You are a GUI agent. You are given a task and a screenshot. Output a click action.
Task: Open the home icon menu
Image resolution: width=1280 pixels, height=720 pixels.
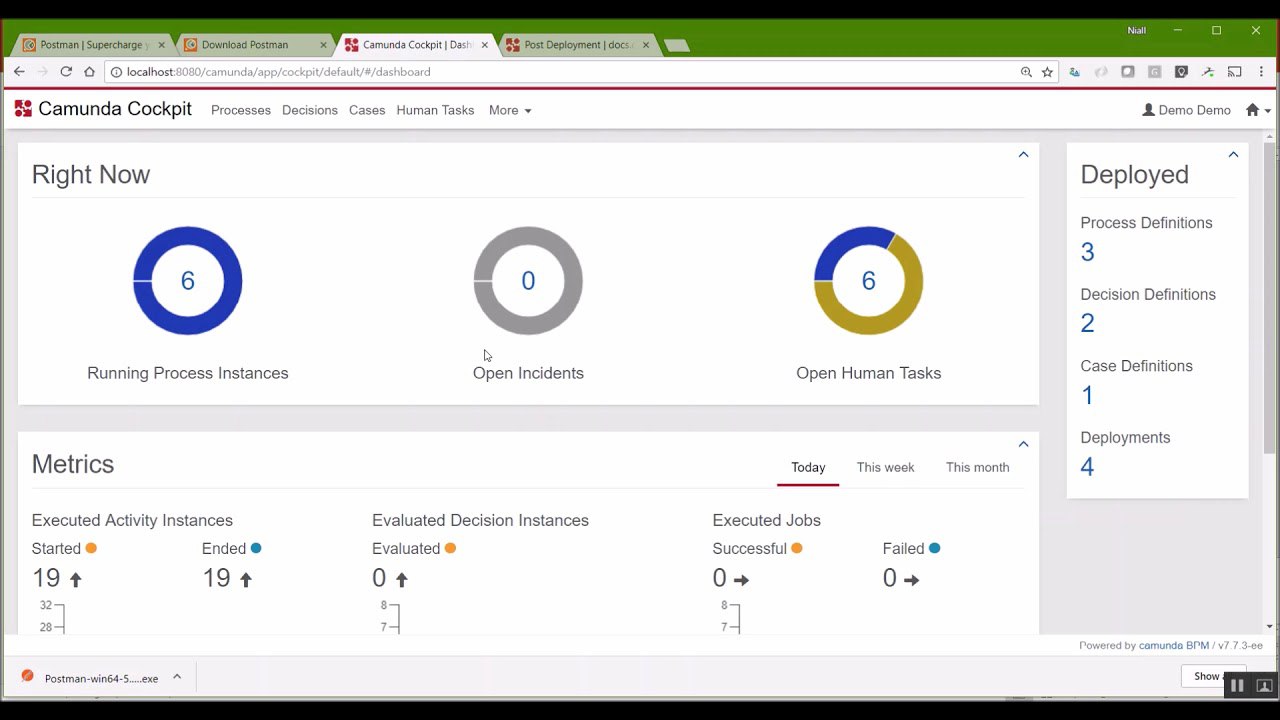pyautogui.click(x=1258, y=110)
